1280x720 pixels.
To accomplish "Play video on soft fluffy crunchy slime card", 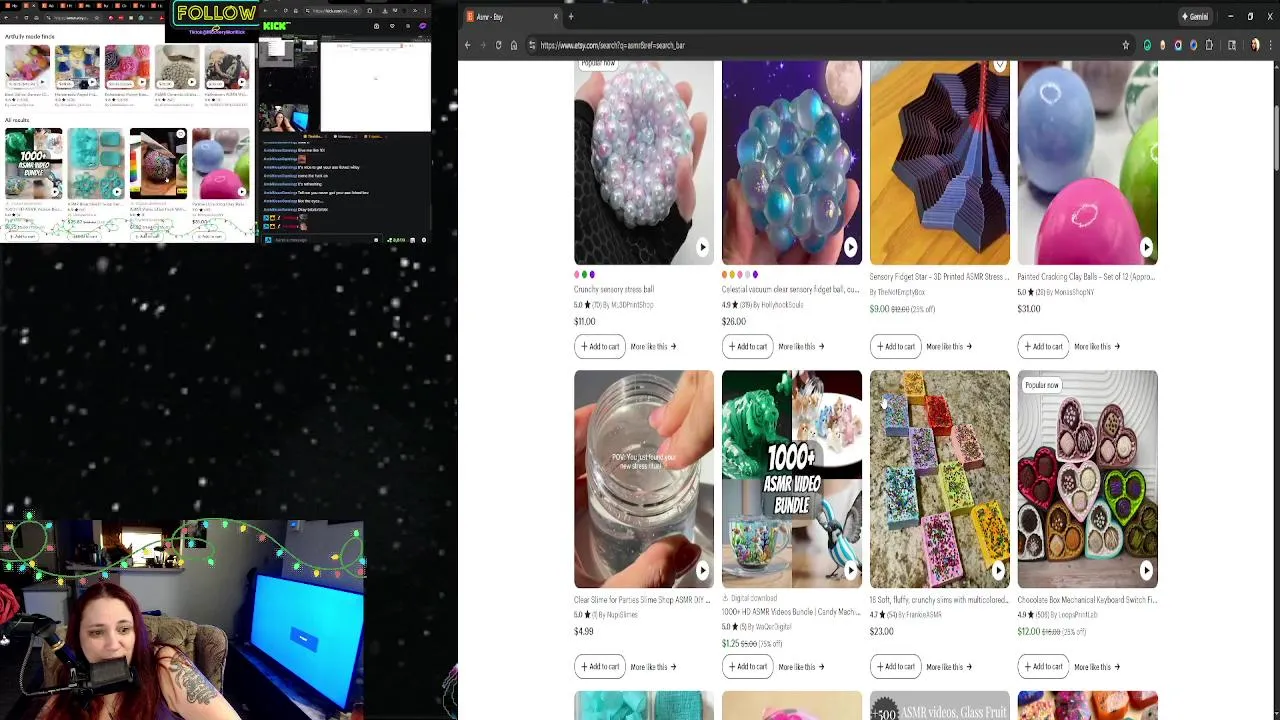I will 998,570.
